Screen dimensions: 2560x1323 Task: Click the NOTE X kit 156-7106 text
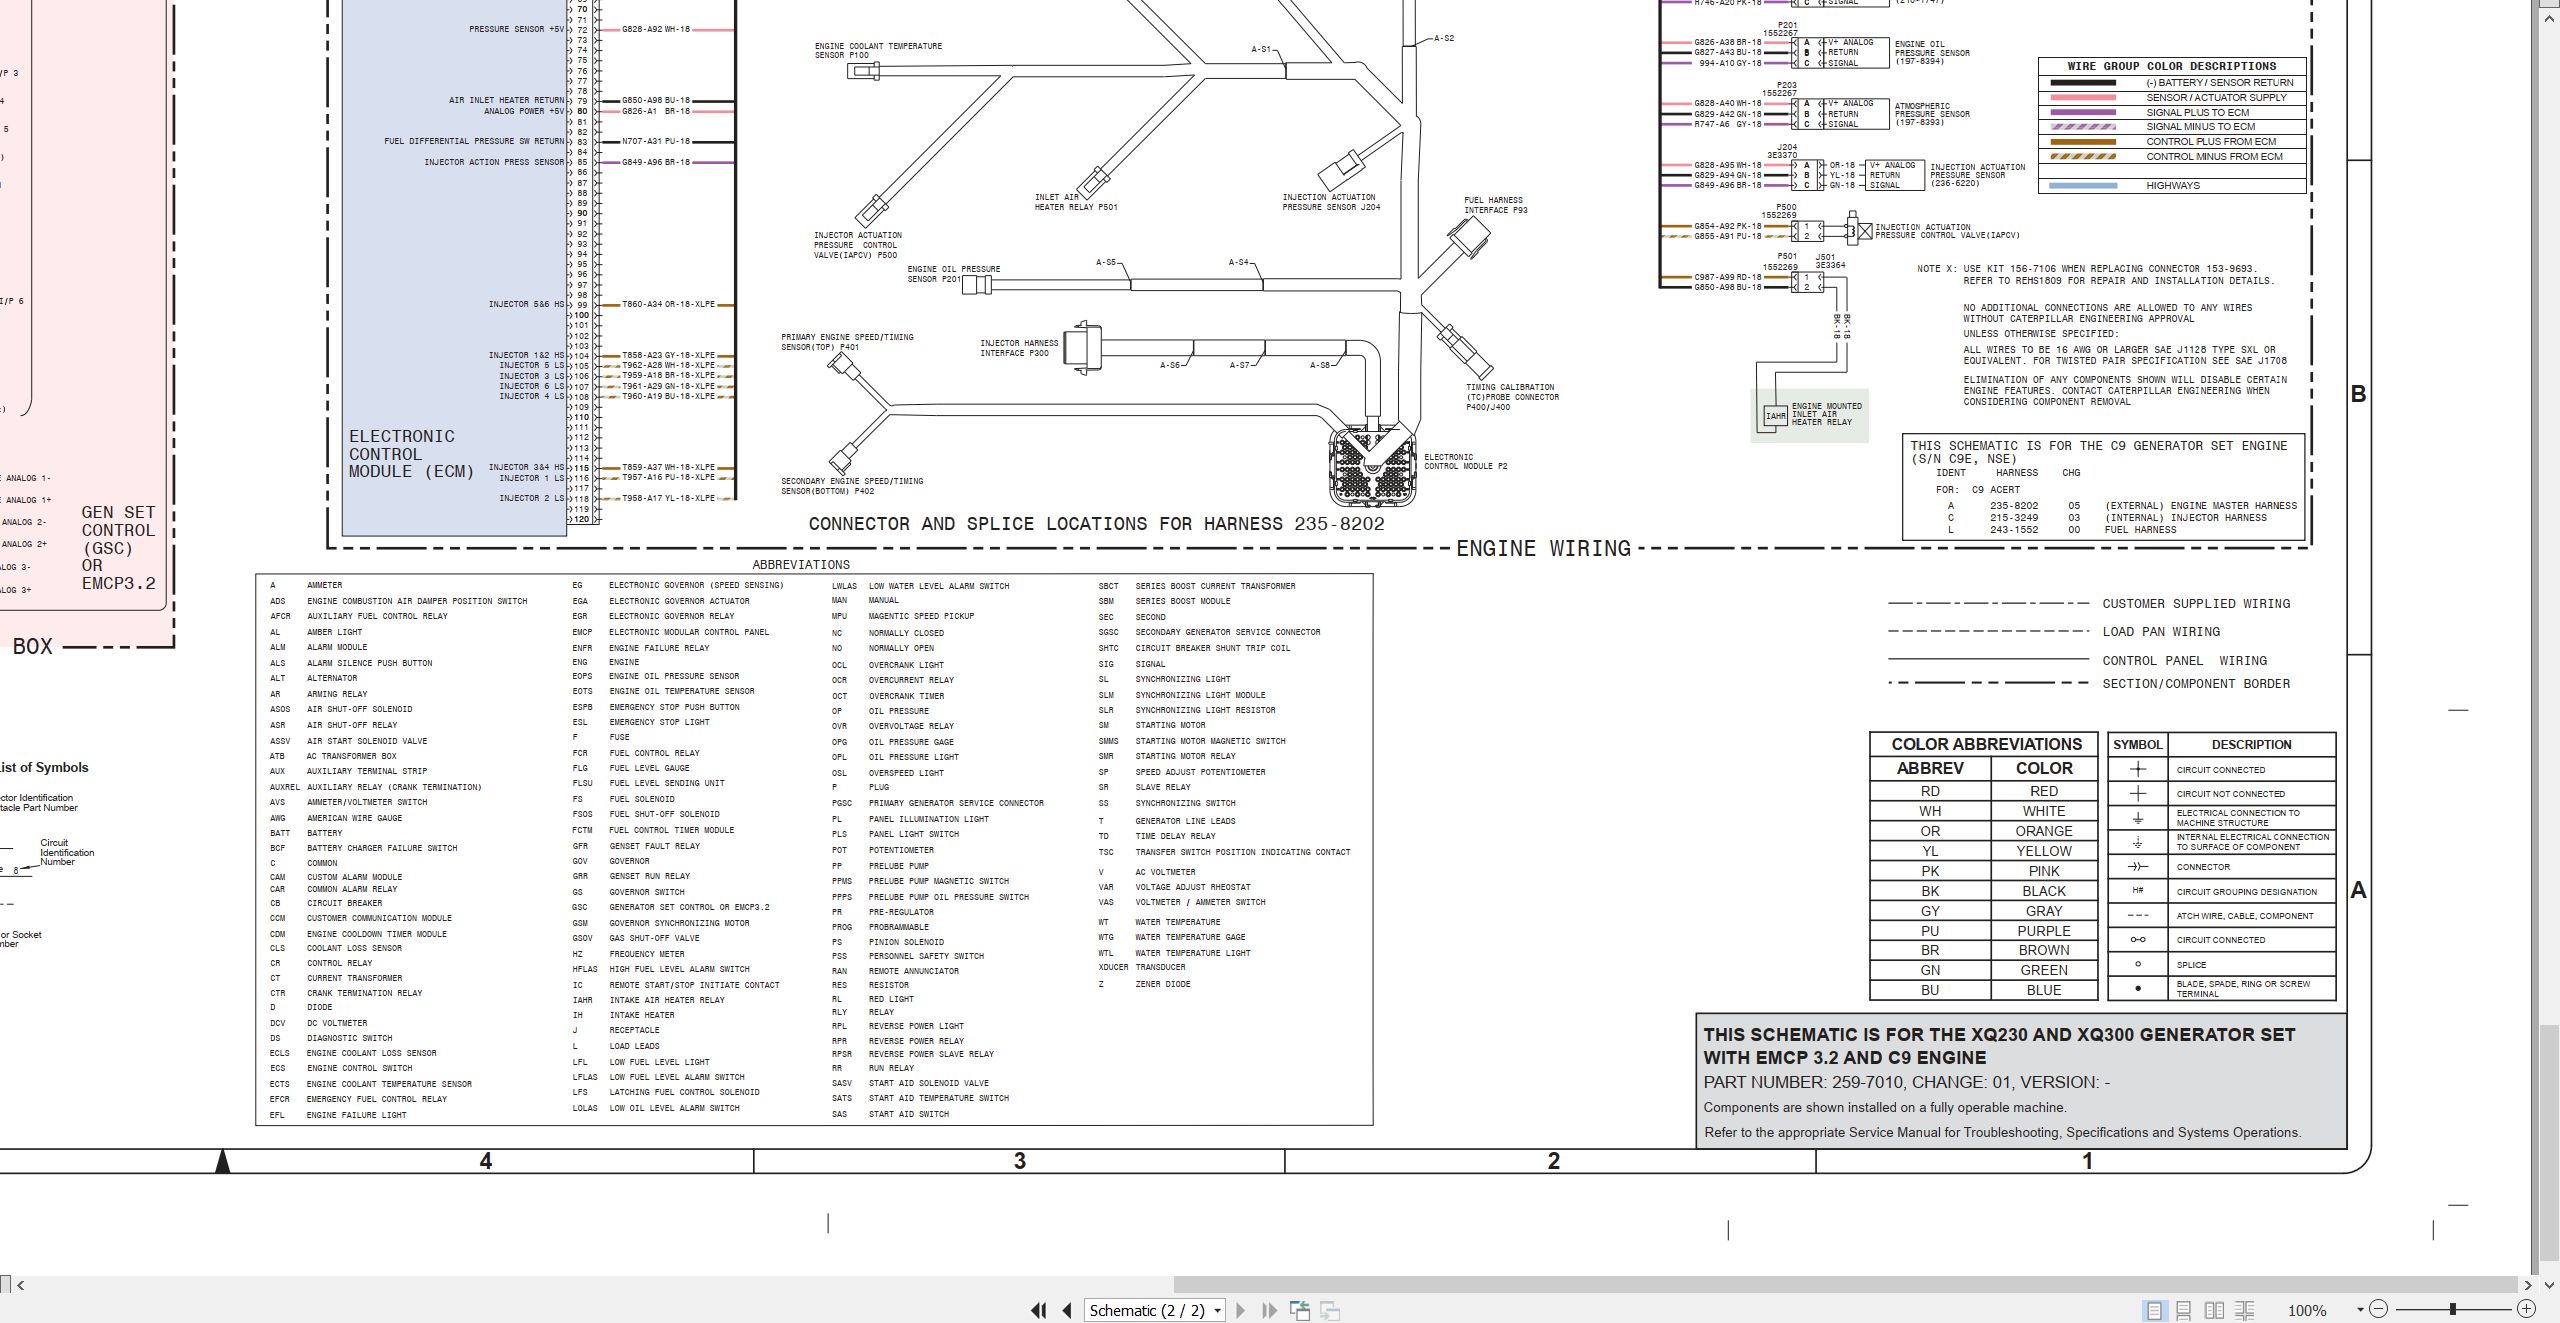[2095, 275]
